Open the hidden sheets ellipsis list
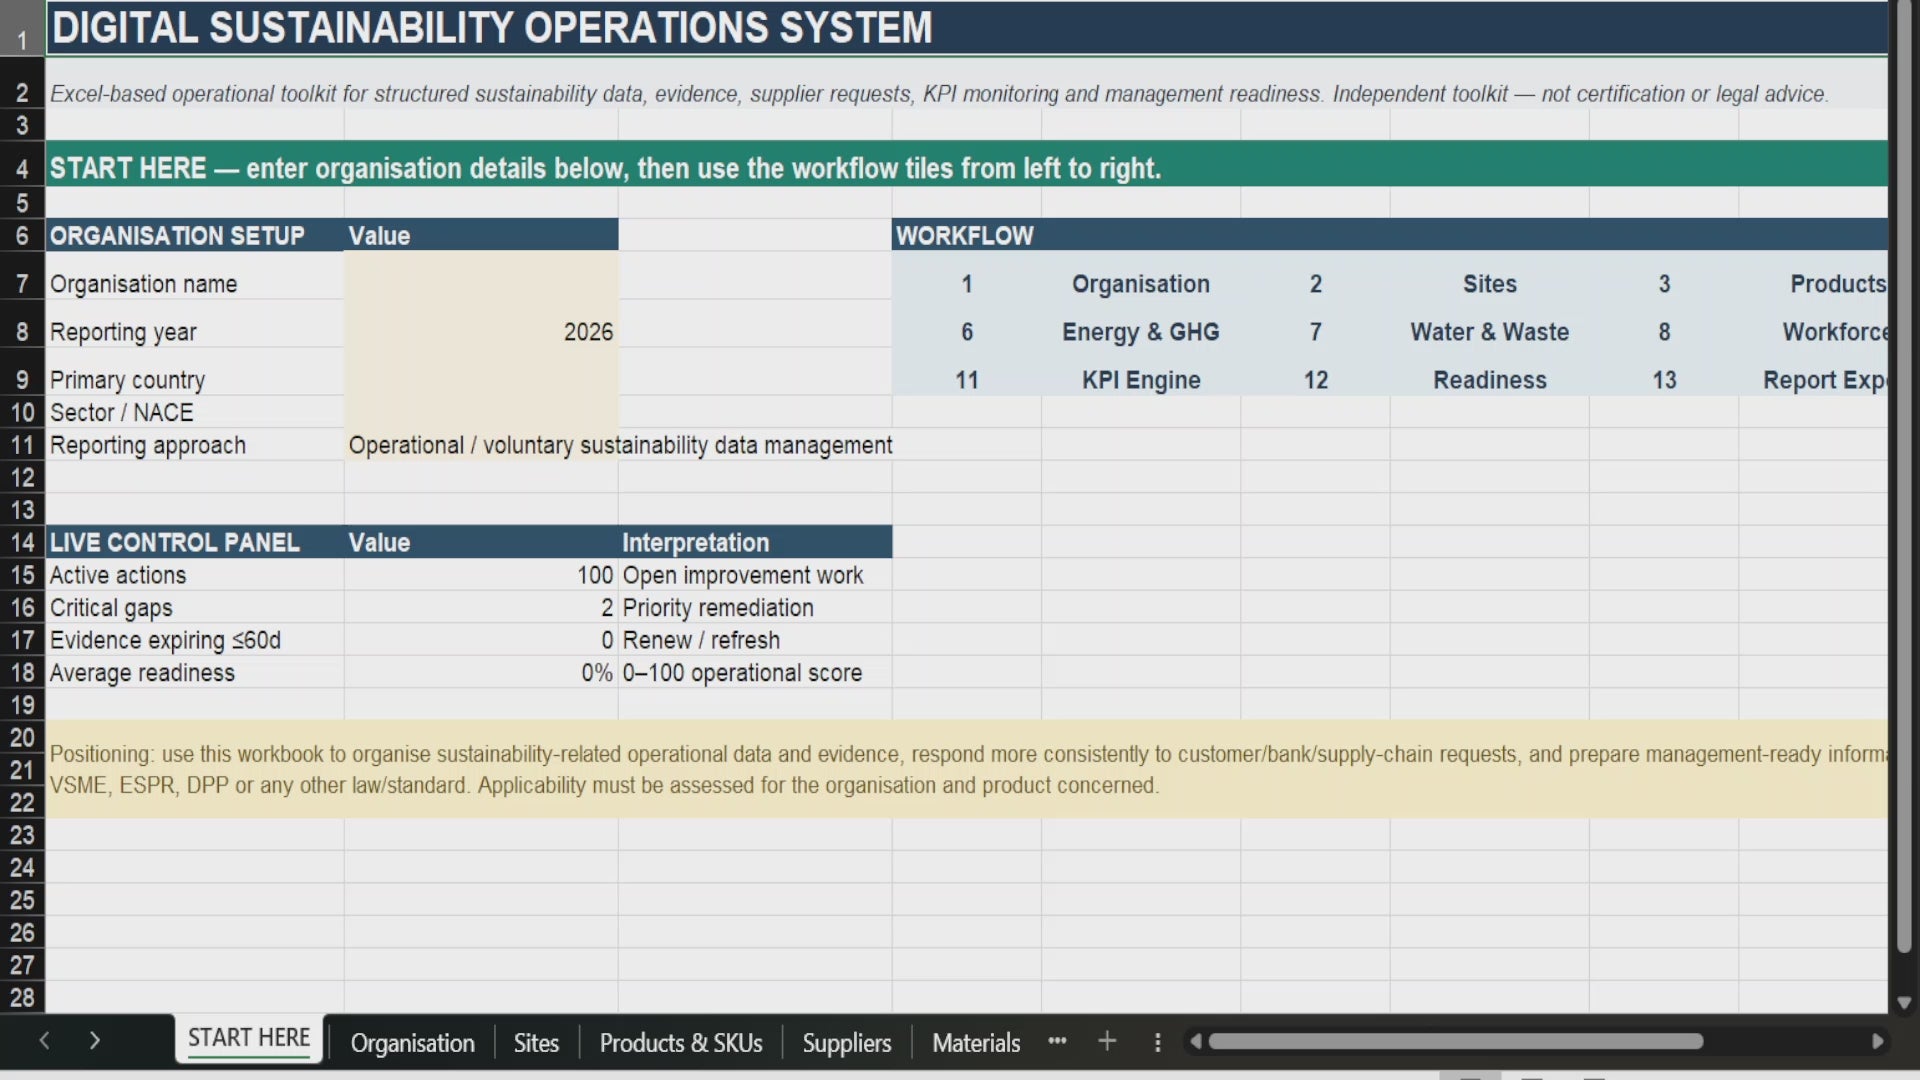This screenshot has height=1080, width=1920. click(x=1057, y=1041)
